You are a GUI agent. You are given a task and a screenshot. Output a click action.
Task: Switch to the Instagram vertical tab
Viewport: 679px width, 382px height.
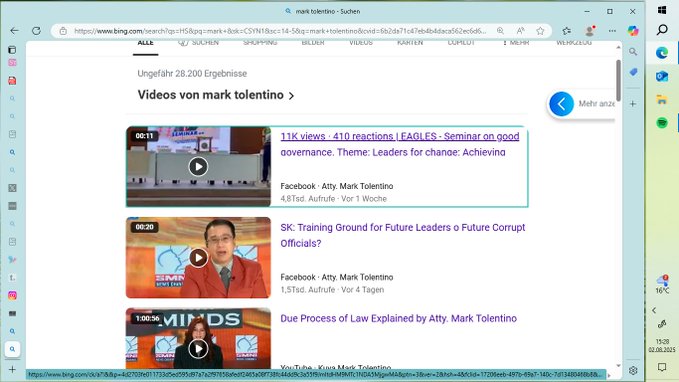click(12, 295)
